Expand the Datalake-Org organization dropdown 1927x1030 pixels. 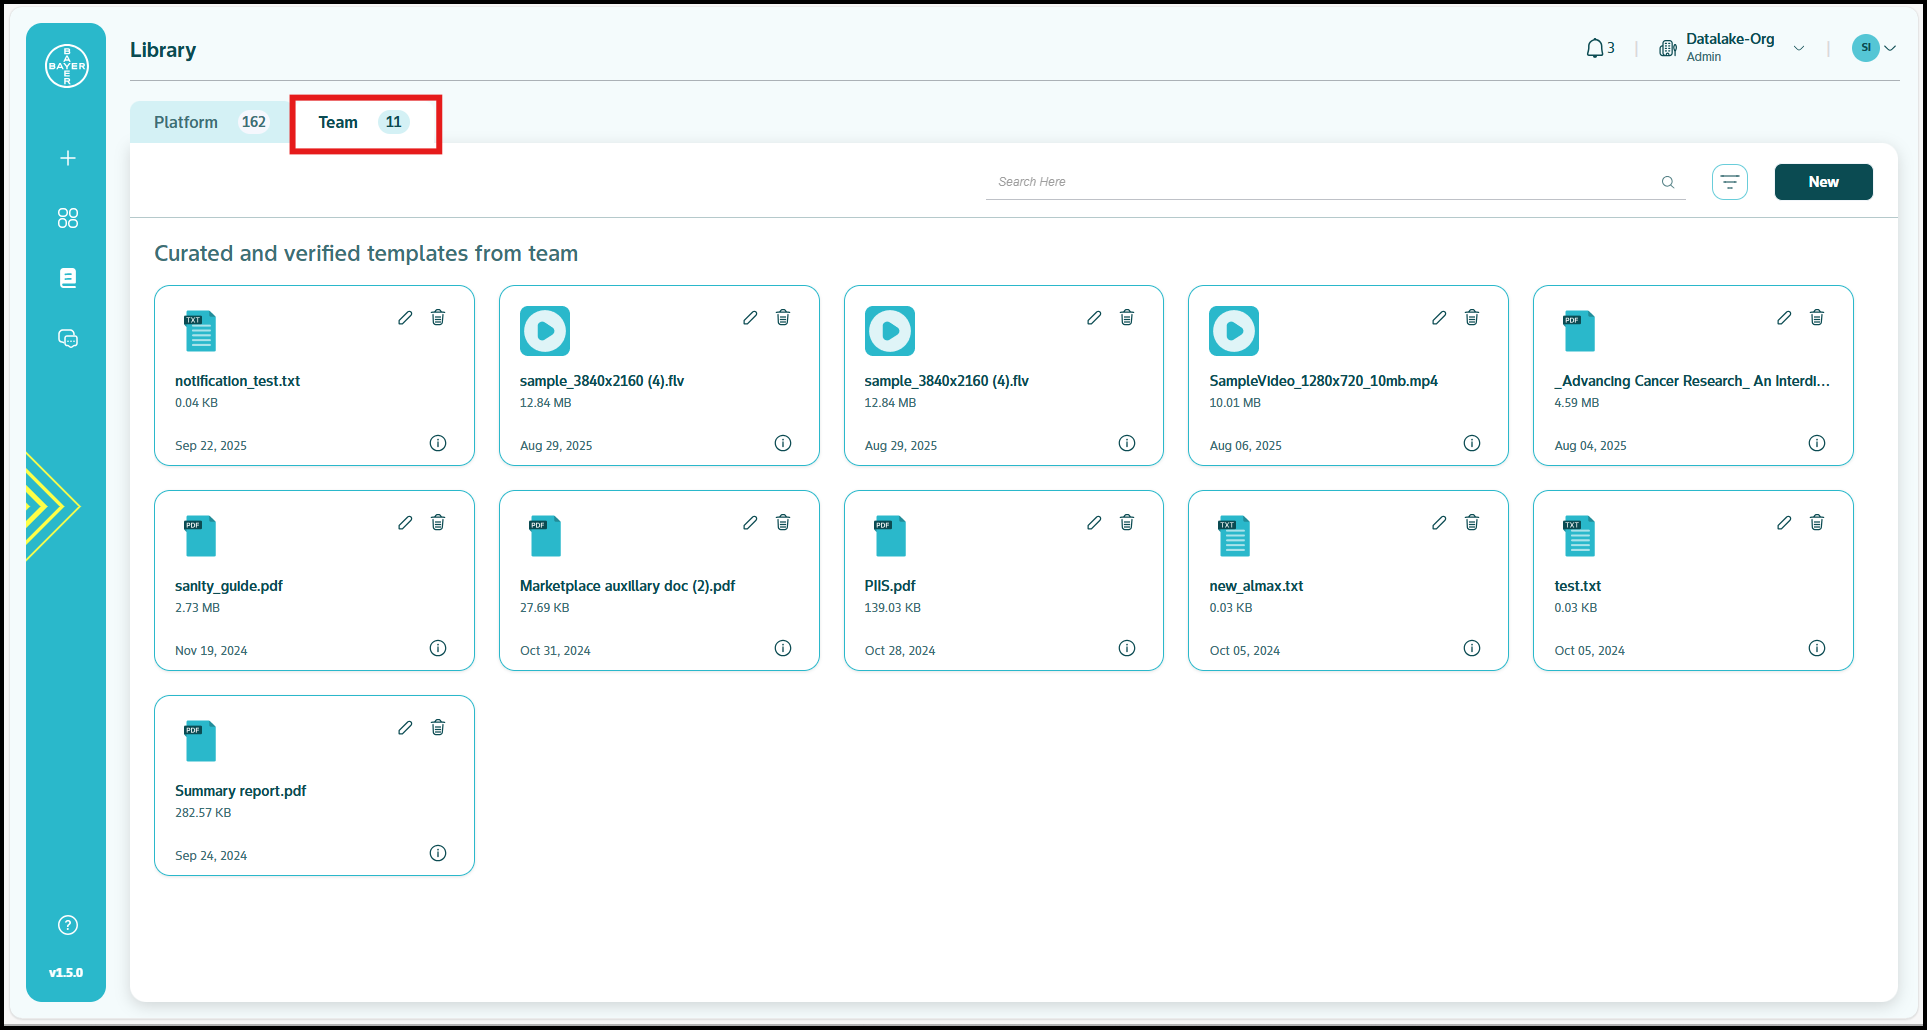tap(1798, 48)
